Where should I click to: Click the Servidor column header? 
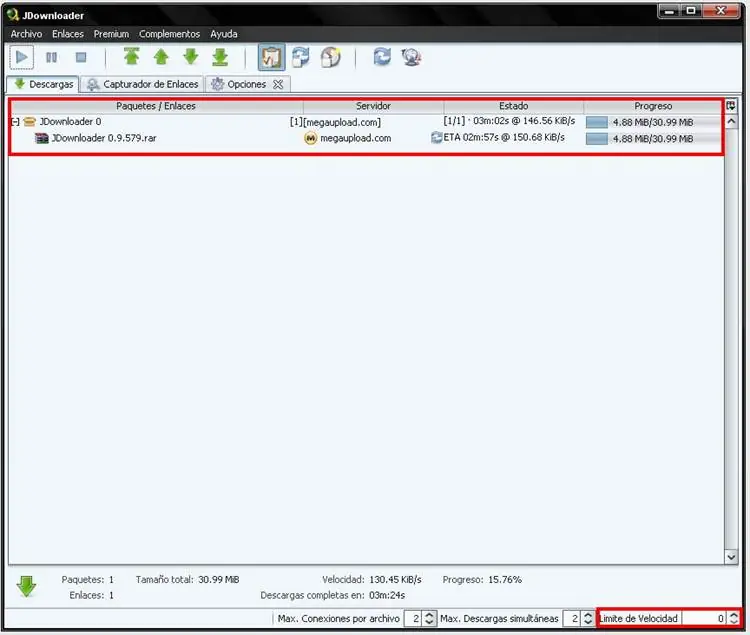(x=374, y=106)
